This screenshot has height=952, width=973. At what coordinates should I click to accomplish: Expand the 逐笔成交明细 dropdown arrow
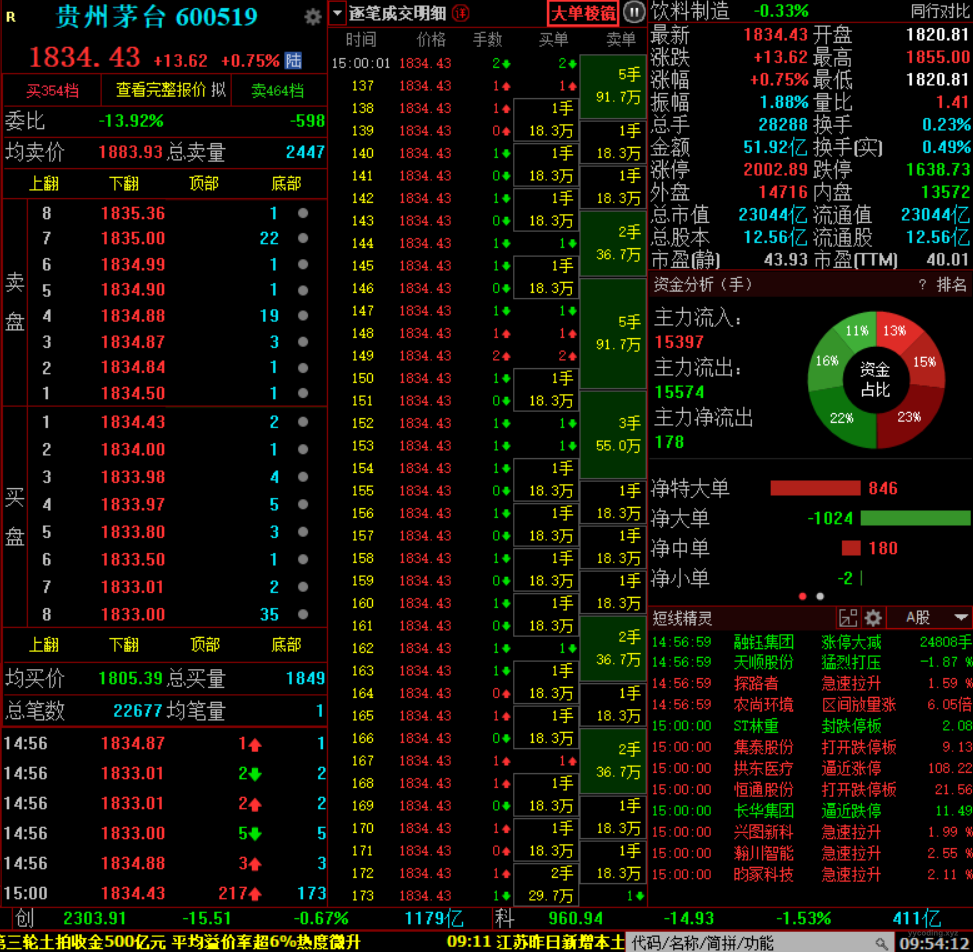pos(337,12)
